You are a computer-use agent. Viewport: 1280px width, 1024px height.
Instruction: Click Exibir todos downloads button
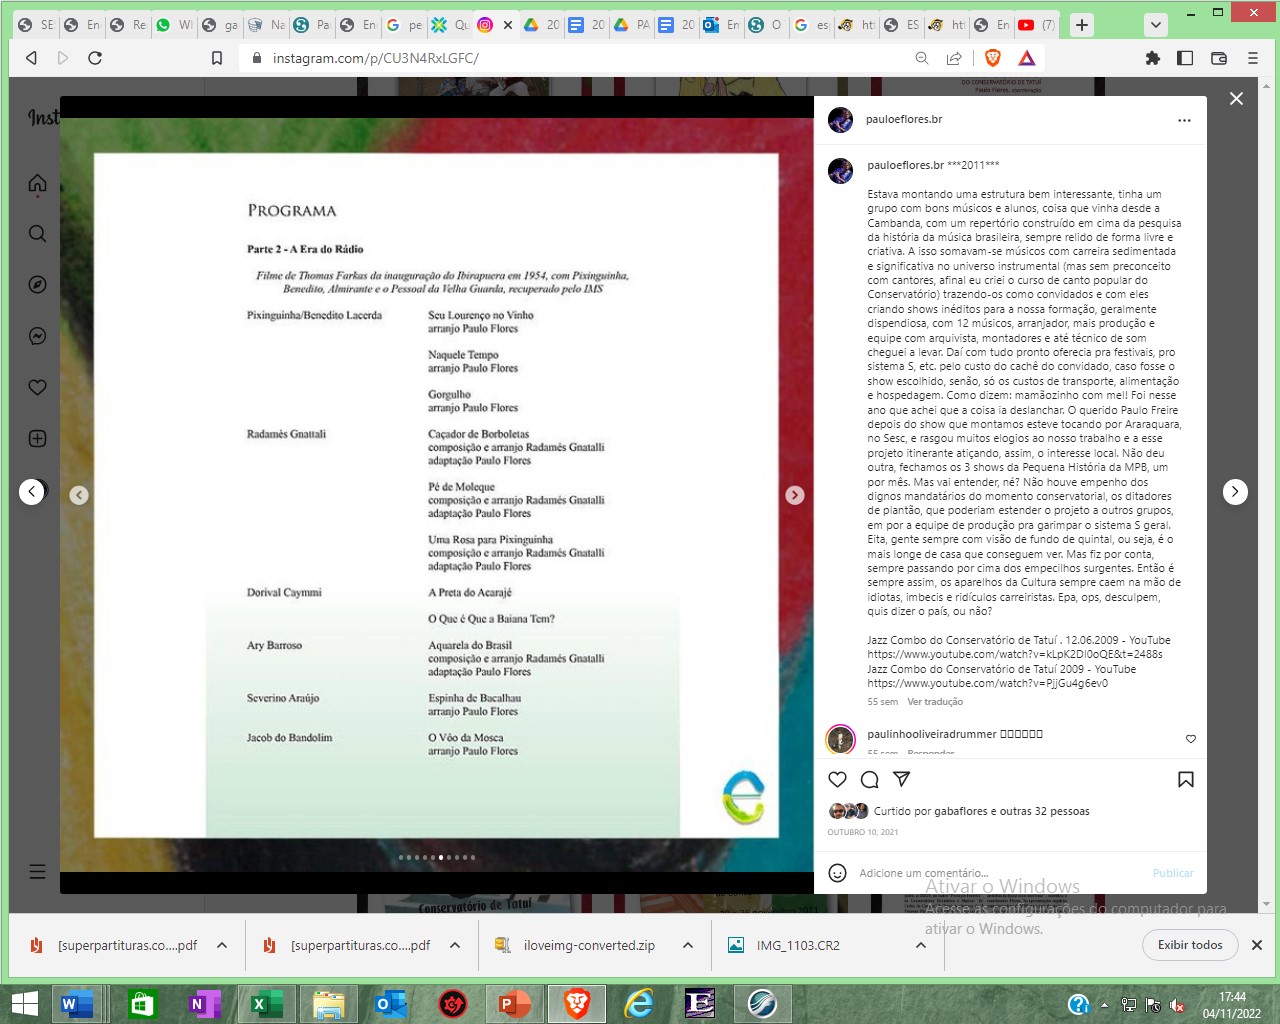tap(1189, 945)
